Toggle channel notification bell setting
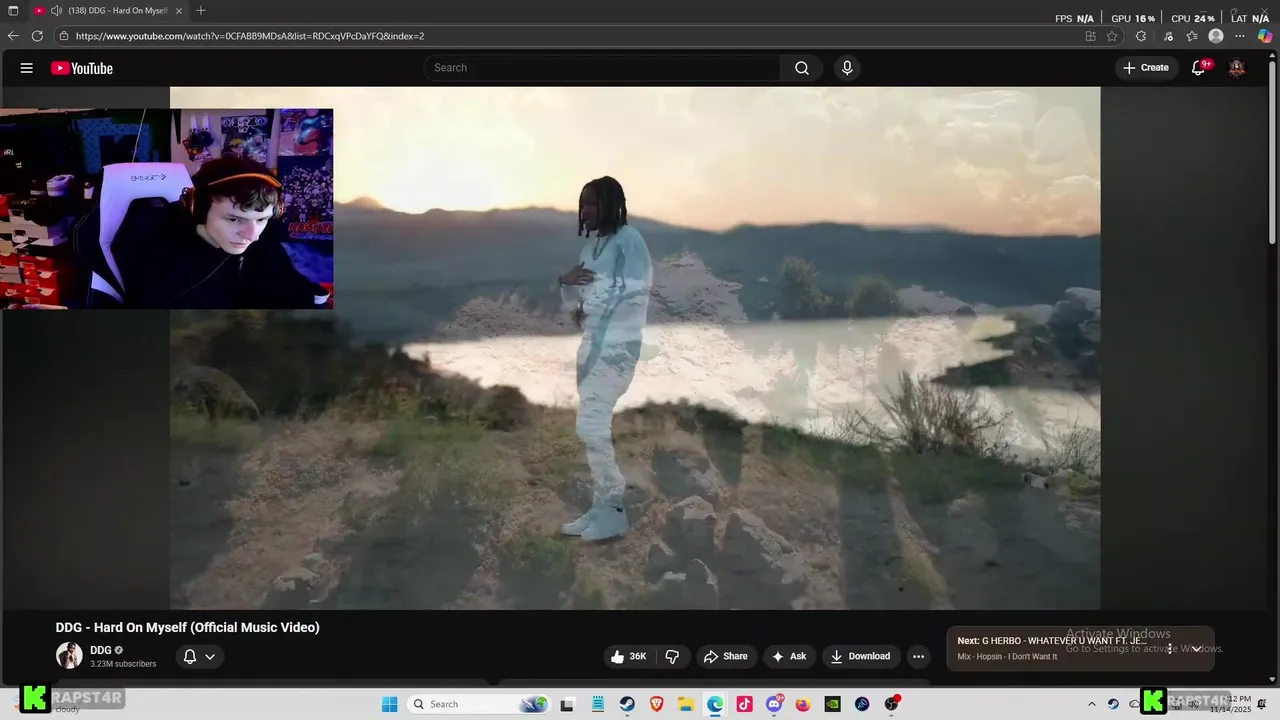Viewport: 1280px width, 720px height. [x=190, y=657]
